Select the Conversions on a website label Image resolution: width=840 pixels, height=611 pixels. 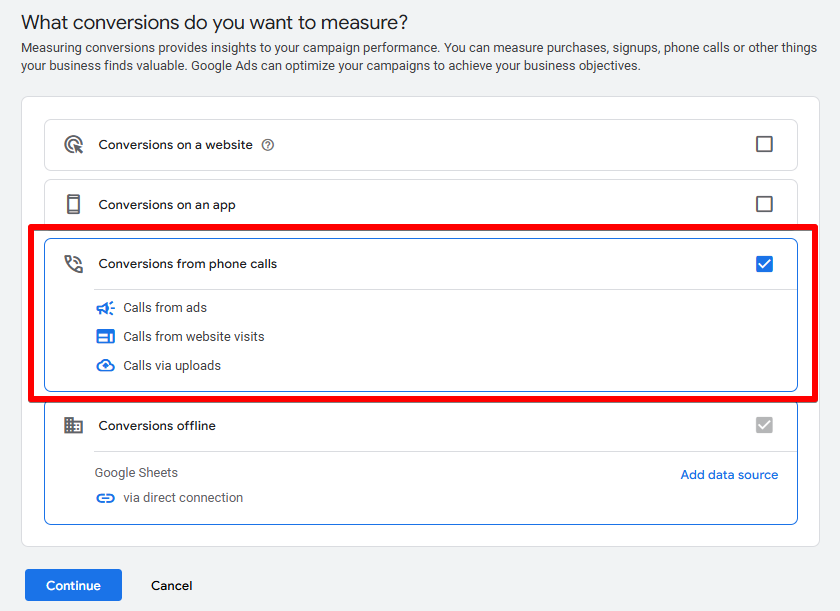175,145
